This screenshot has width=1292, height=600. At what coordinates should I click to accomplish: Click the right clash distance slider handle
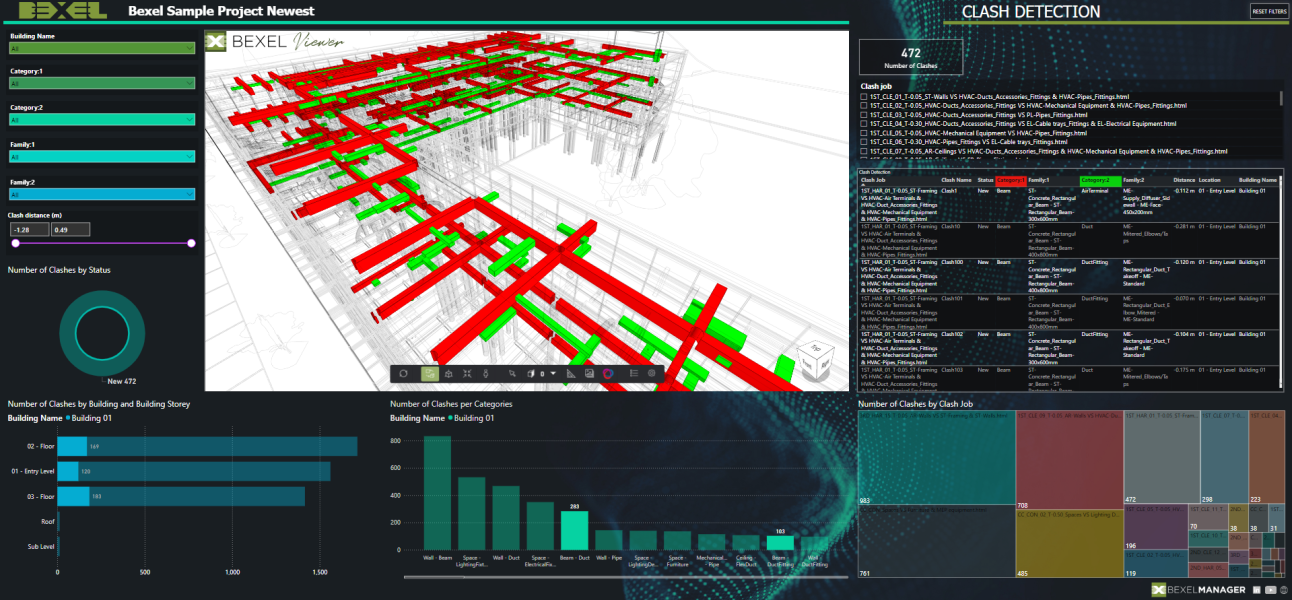[x=191, y=243]
